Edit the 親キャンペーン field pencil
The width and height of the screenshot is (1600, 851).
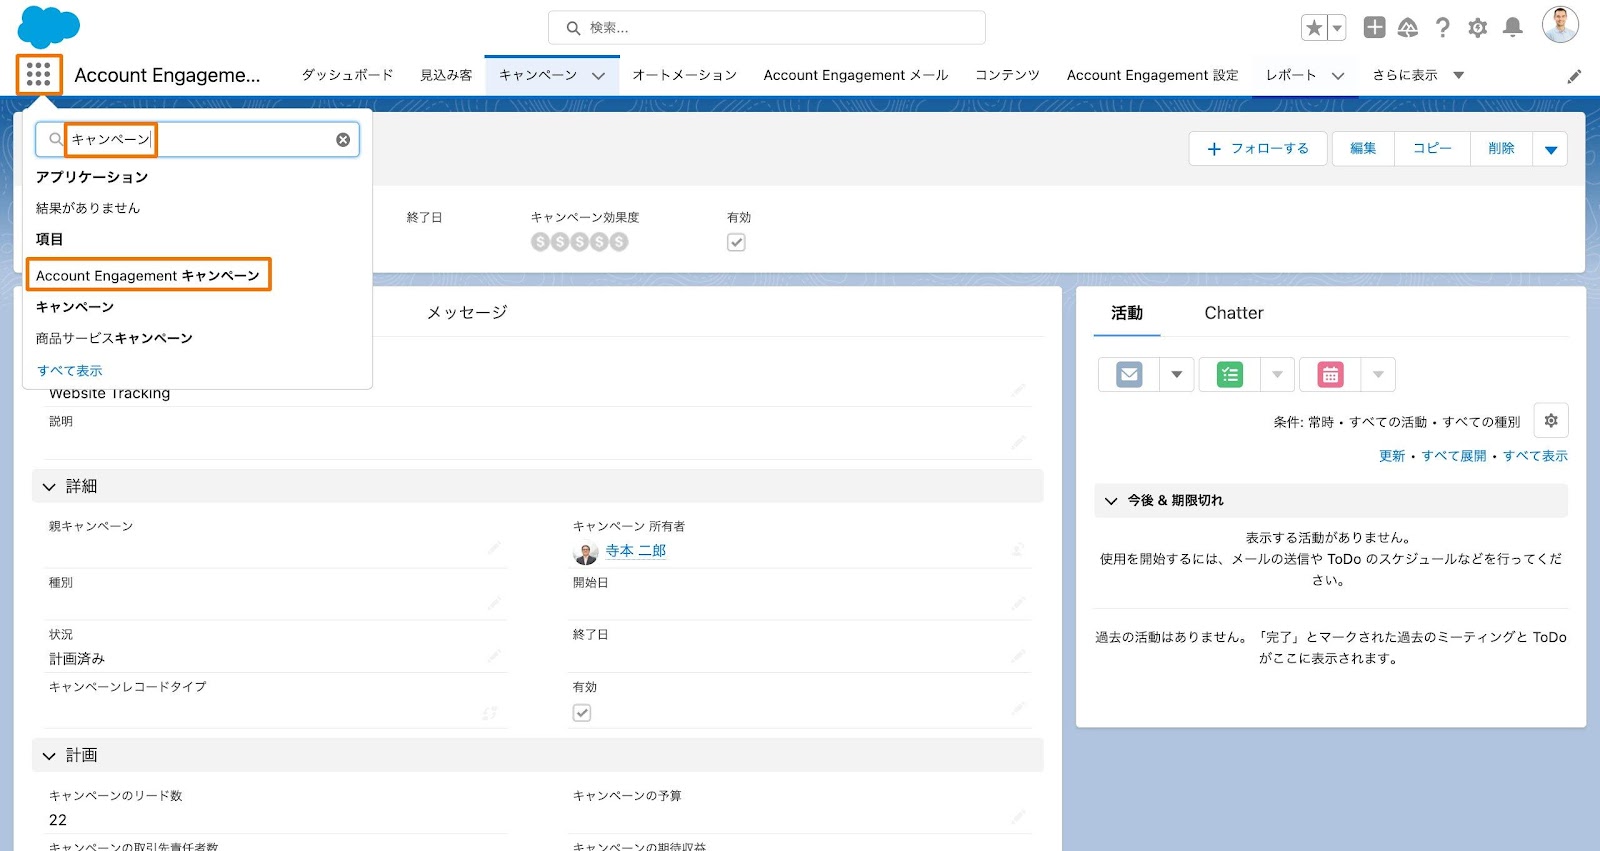pos(494,548)
